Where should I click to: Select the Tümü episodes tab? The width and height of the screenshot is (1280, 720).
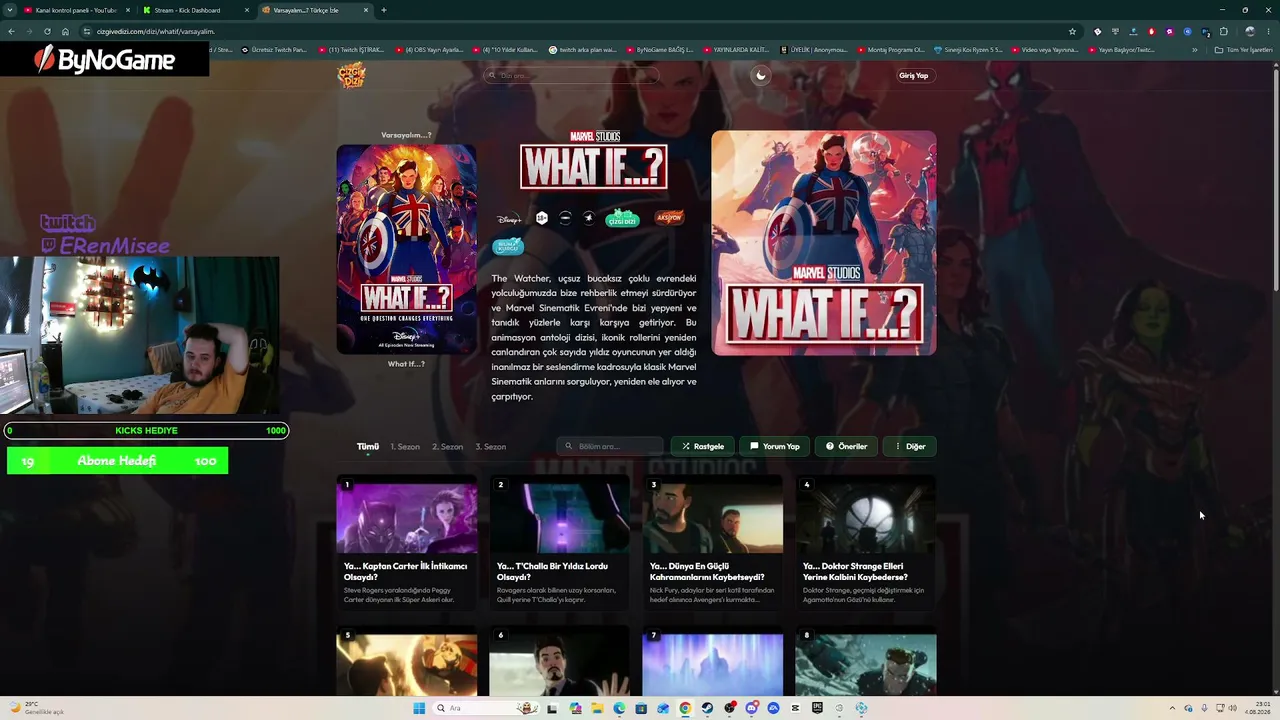tap(368, 447)
